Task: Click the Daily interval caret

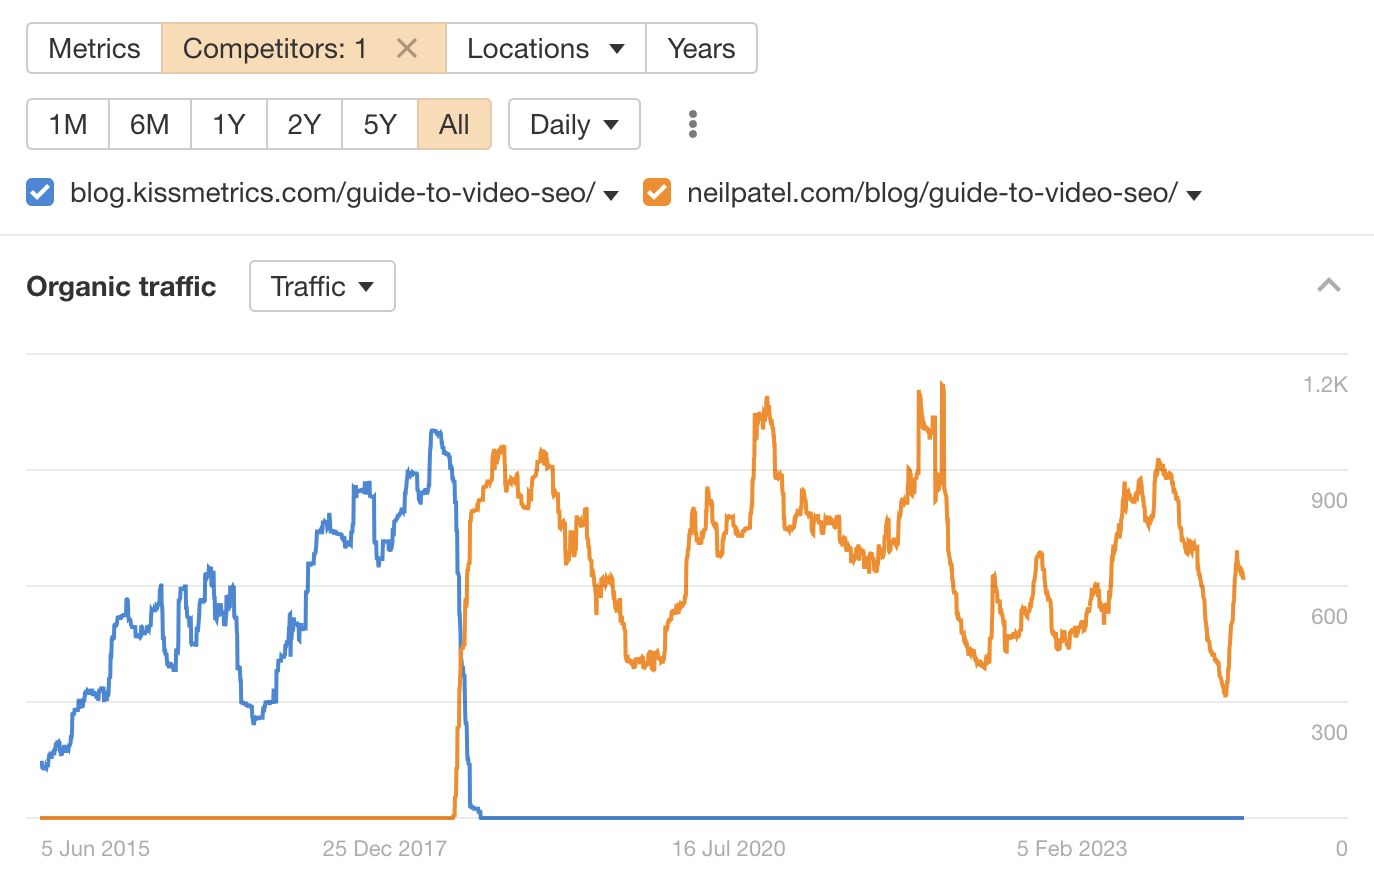Action: tap(612, 124)
